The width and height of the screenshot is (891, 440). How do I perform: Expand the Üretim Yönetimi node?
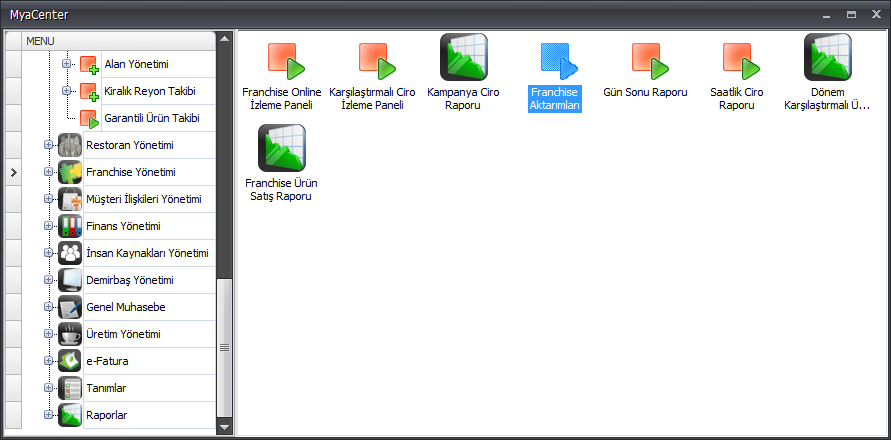(48, 334)
